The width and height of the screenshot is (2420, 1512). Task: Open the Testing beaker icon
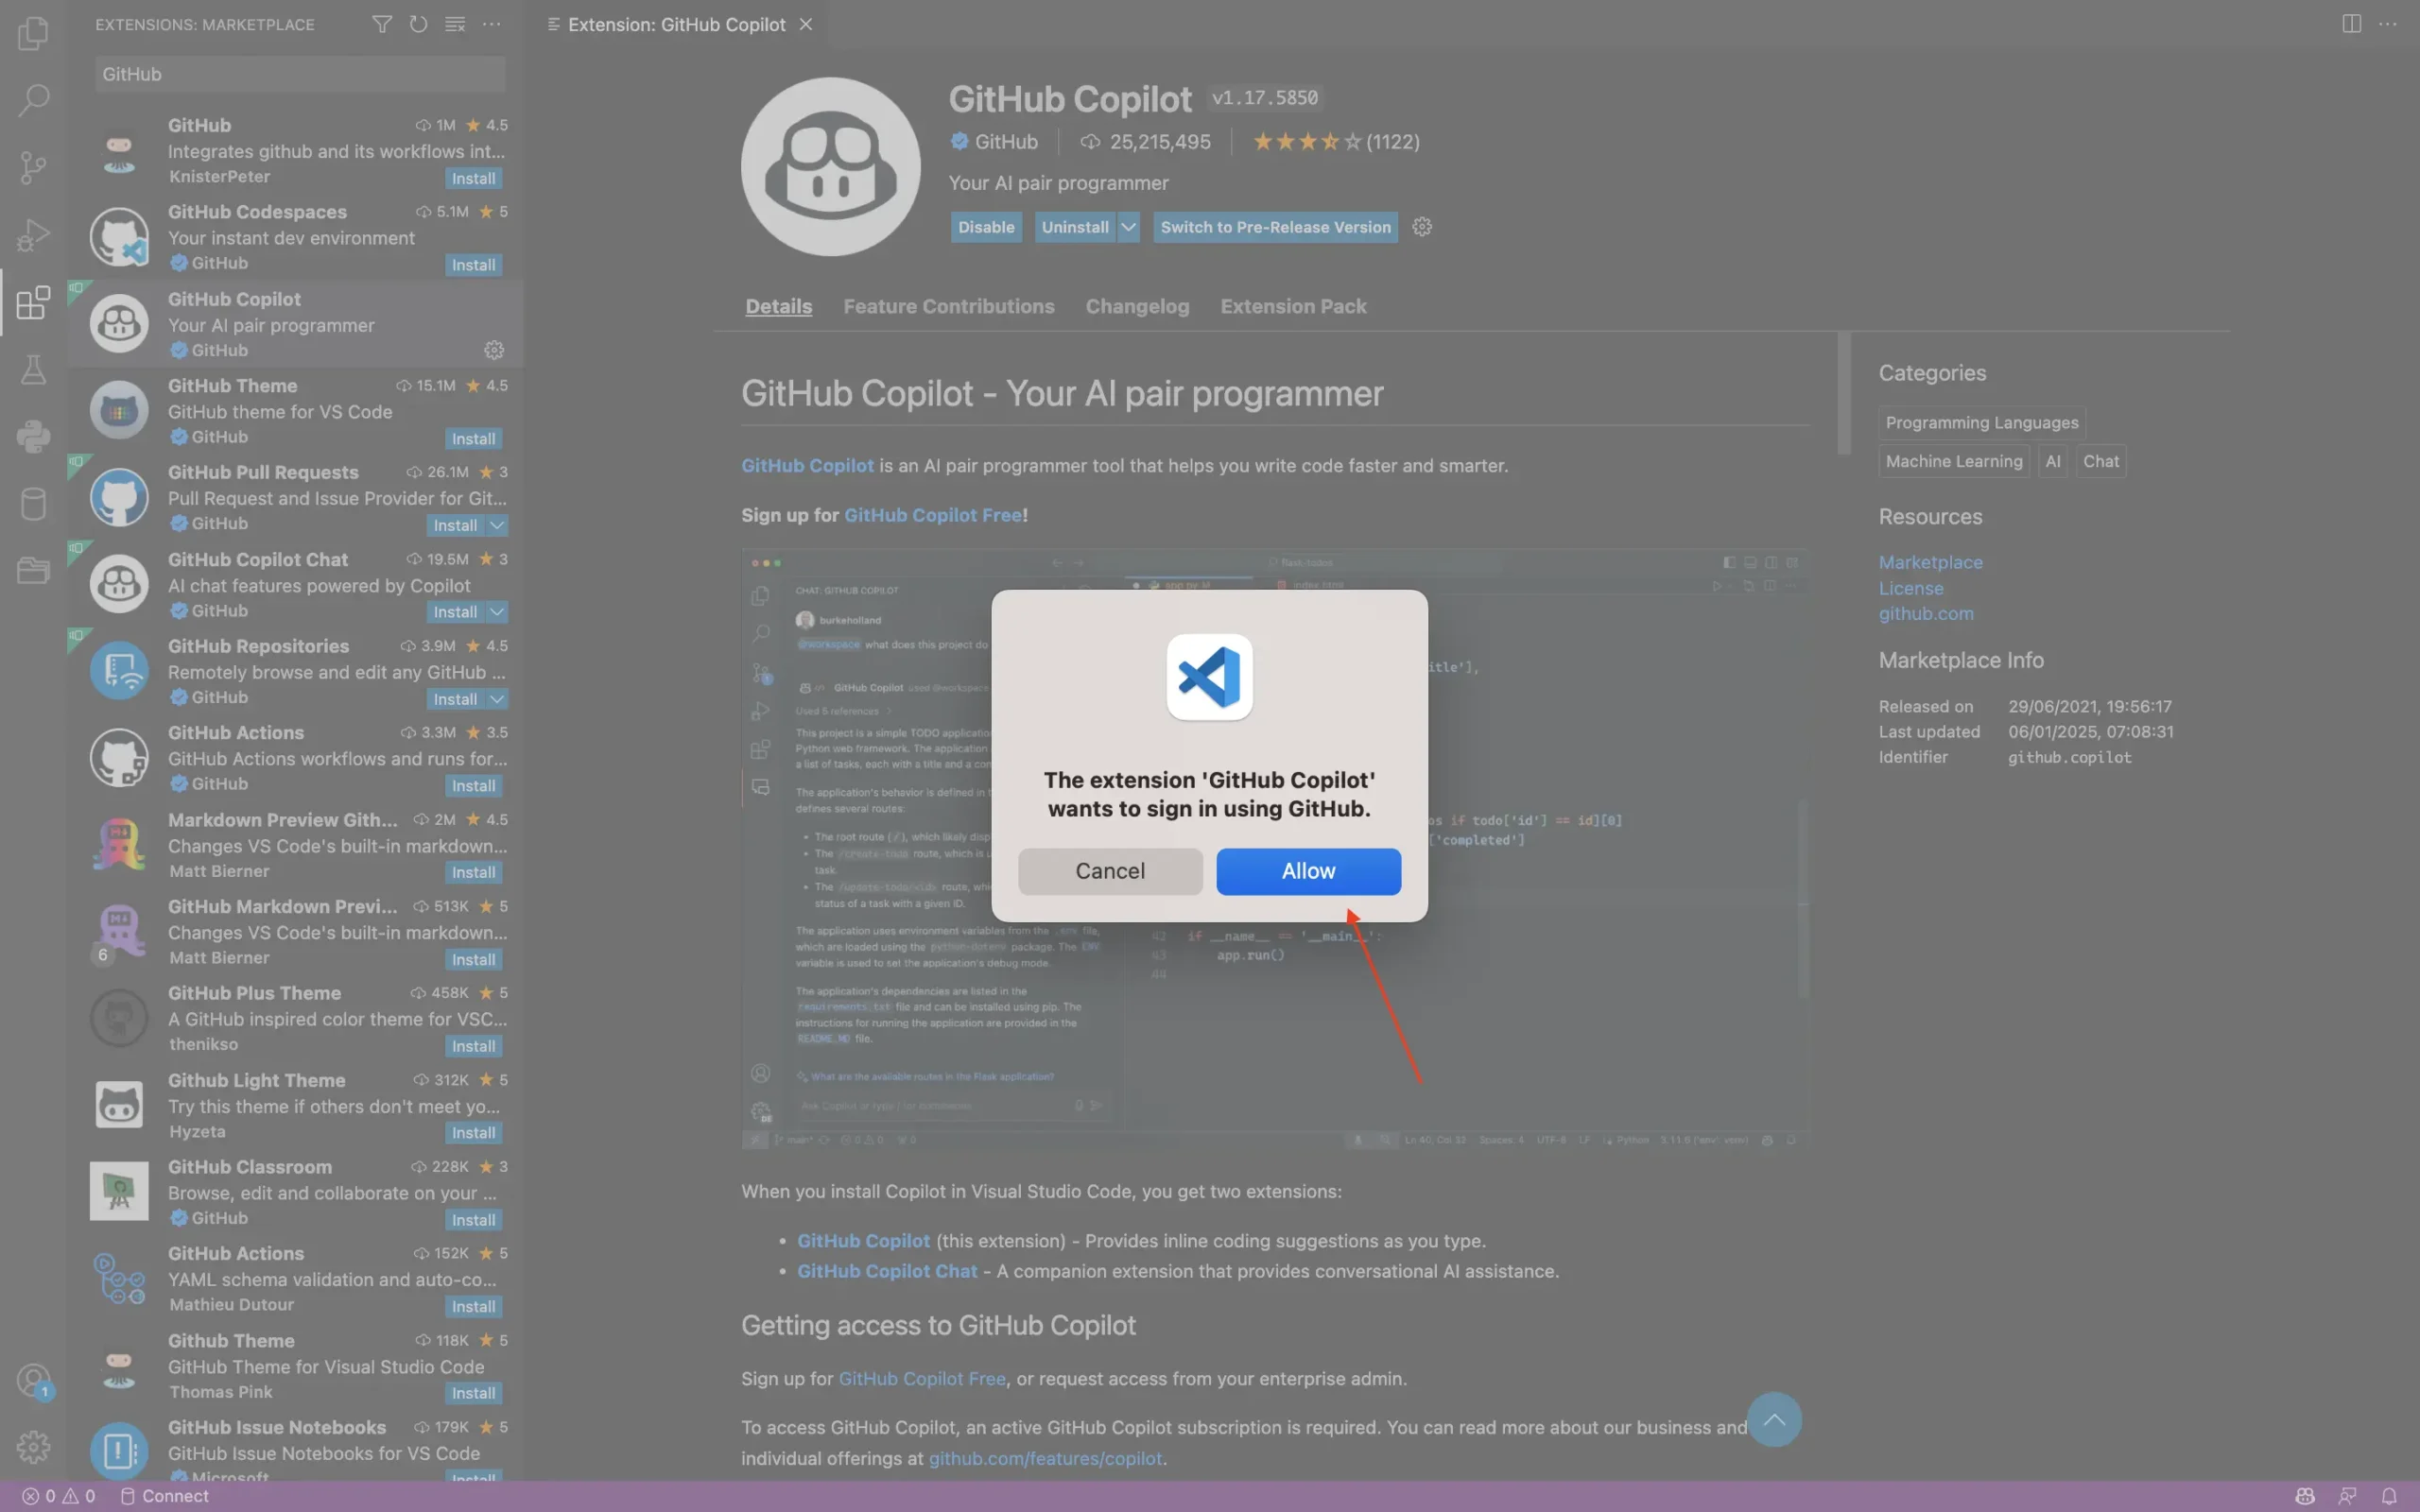(x=33, y=370)
